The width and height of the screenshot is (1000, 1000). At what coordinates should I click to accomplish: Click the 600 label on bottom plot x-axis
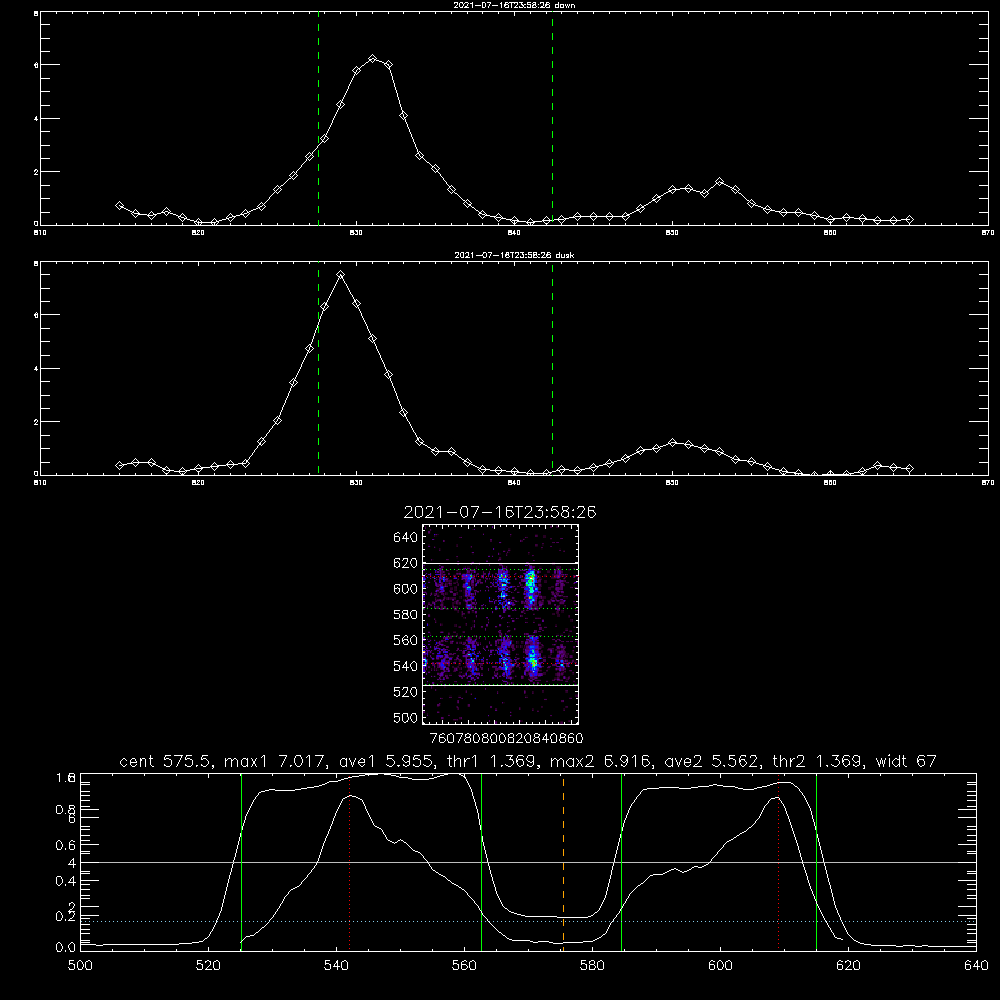(x=720, y=966)
